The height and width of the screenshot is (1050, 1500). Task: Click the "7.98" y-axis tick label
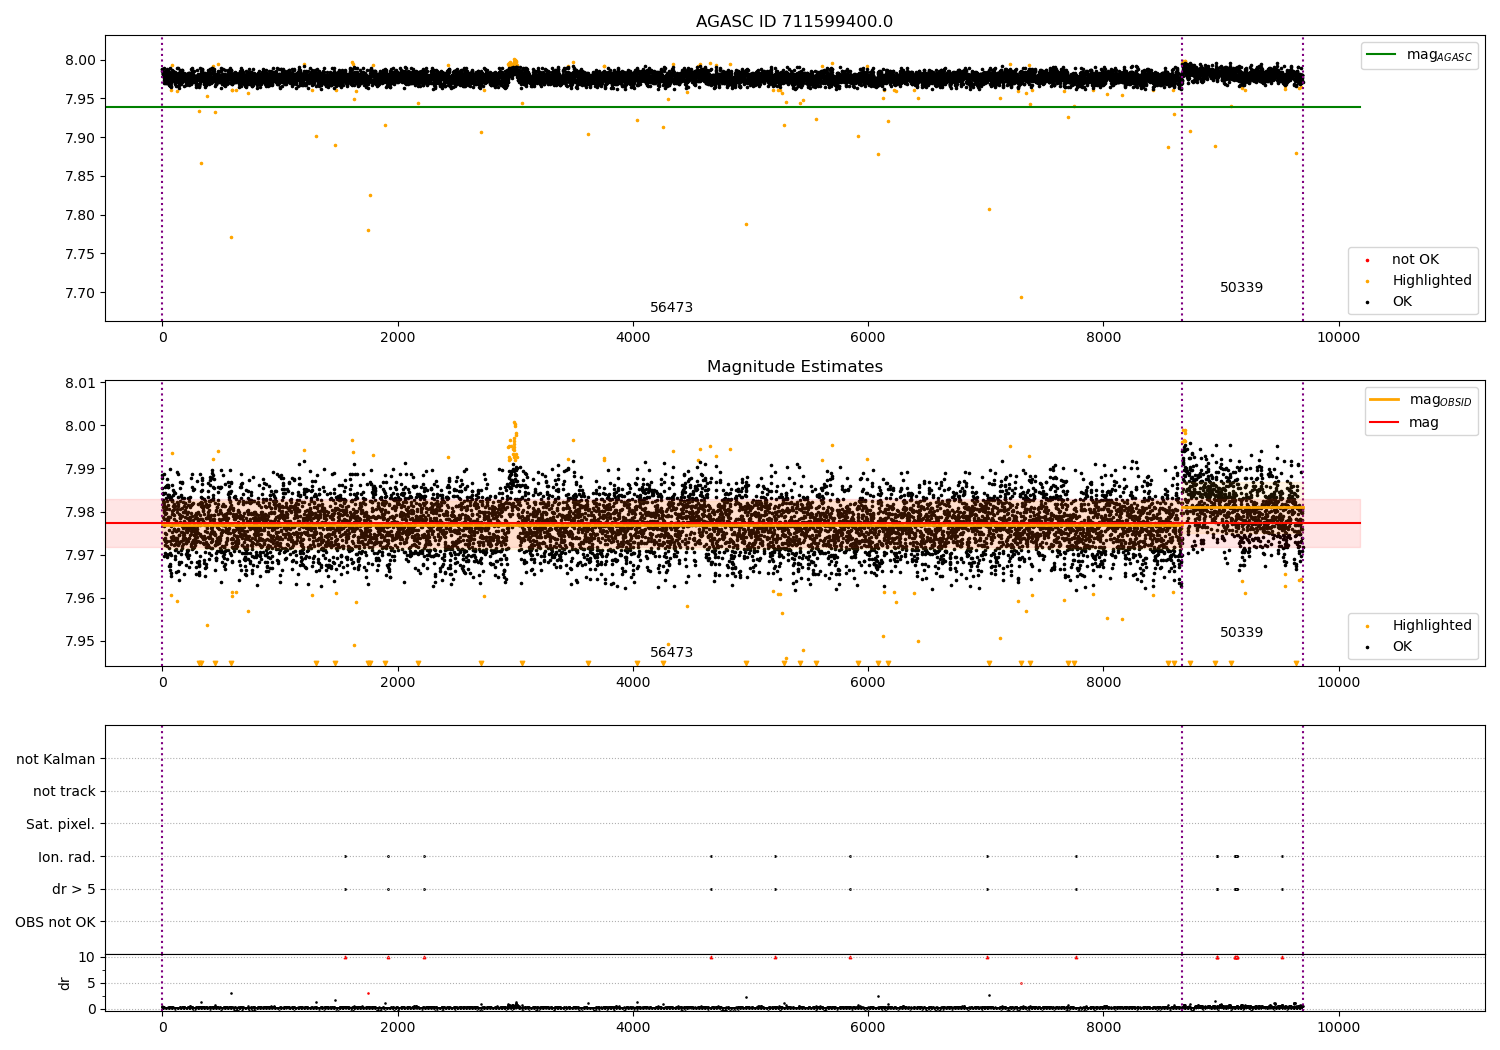coord(81,513)
